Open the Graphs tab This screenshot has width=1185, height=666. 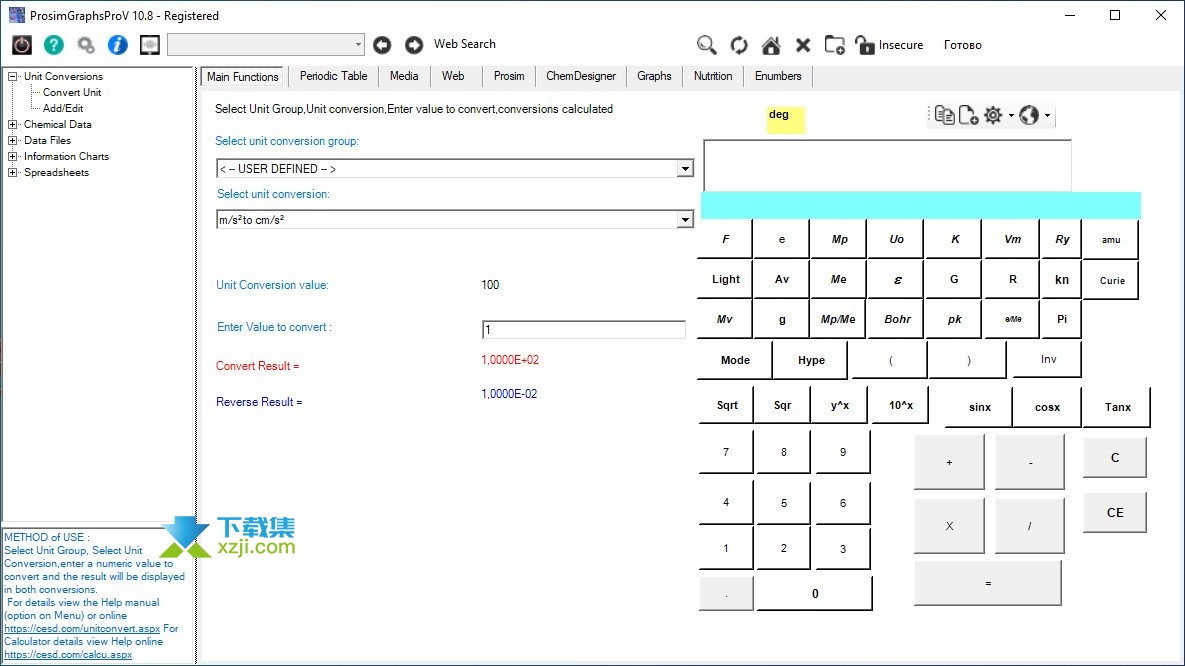pos(654,76)
